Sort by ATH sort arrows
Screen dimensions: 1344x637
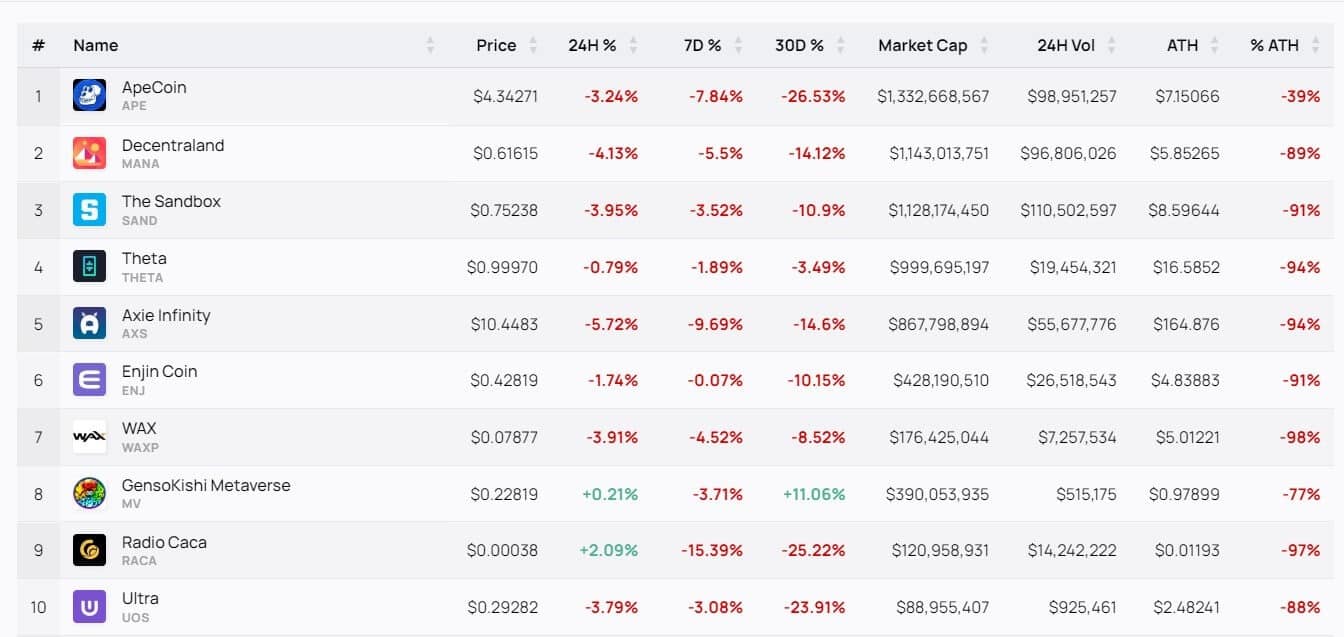[x=1215, y=45]
